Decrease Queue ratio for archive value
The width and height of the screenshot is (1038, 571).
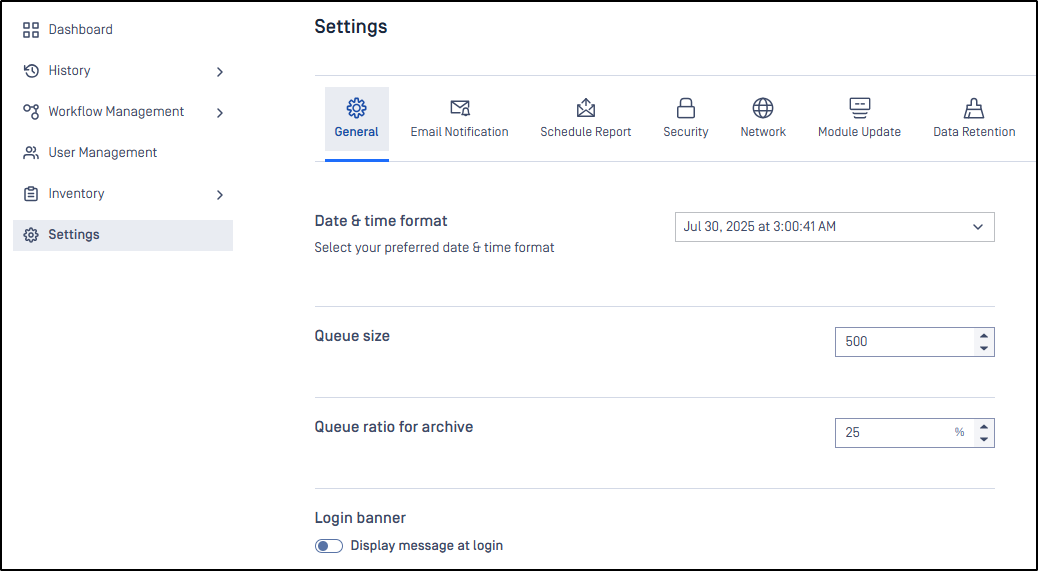(x=984, y=439)
